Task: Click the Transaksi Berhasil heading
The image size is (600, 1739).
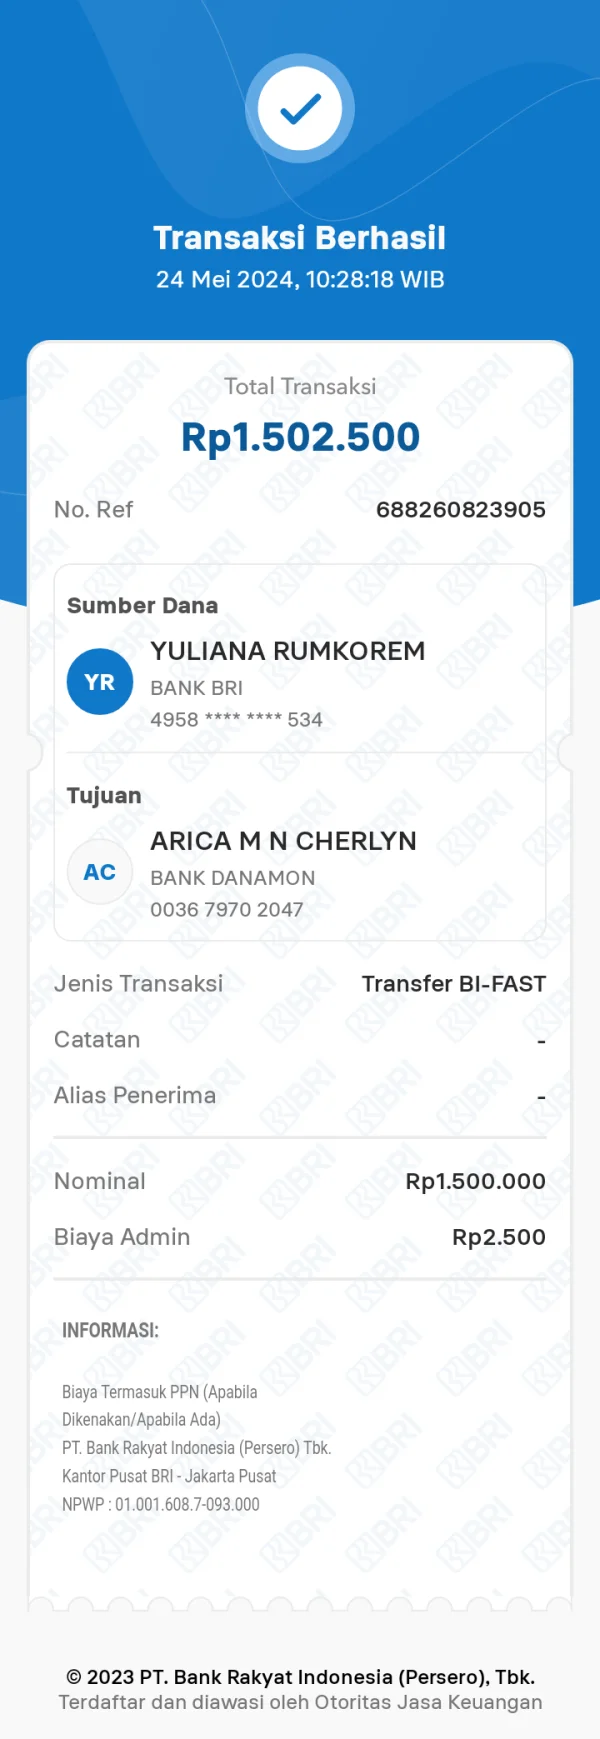Action: 300,238
